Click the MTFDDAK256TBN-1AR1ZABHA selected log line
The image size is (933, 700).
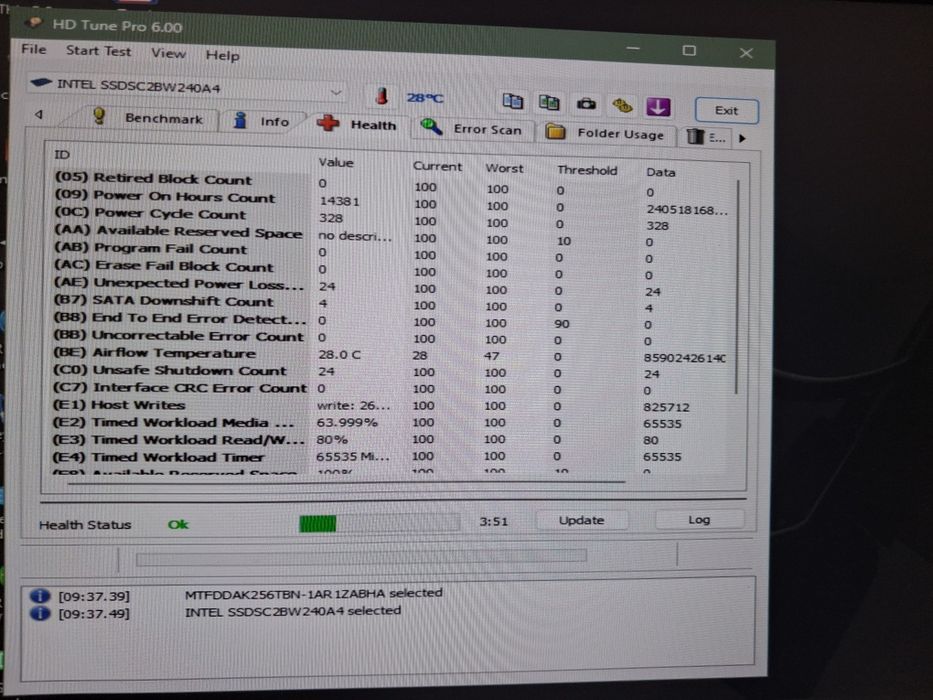pos(314,593)
